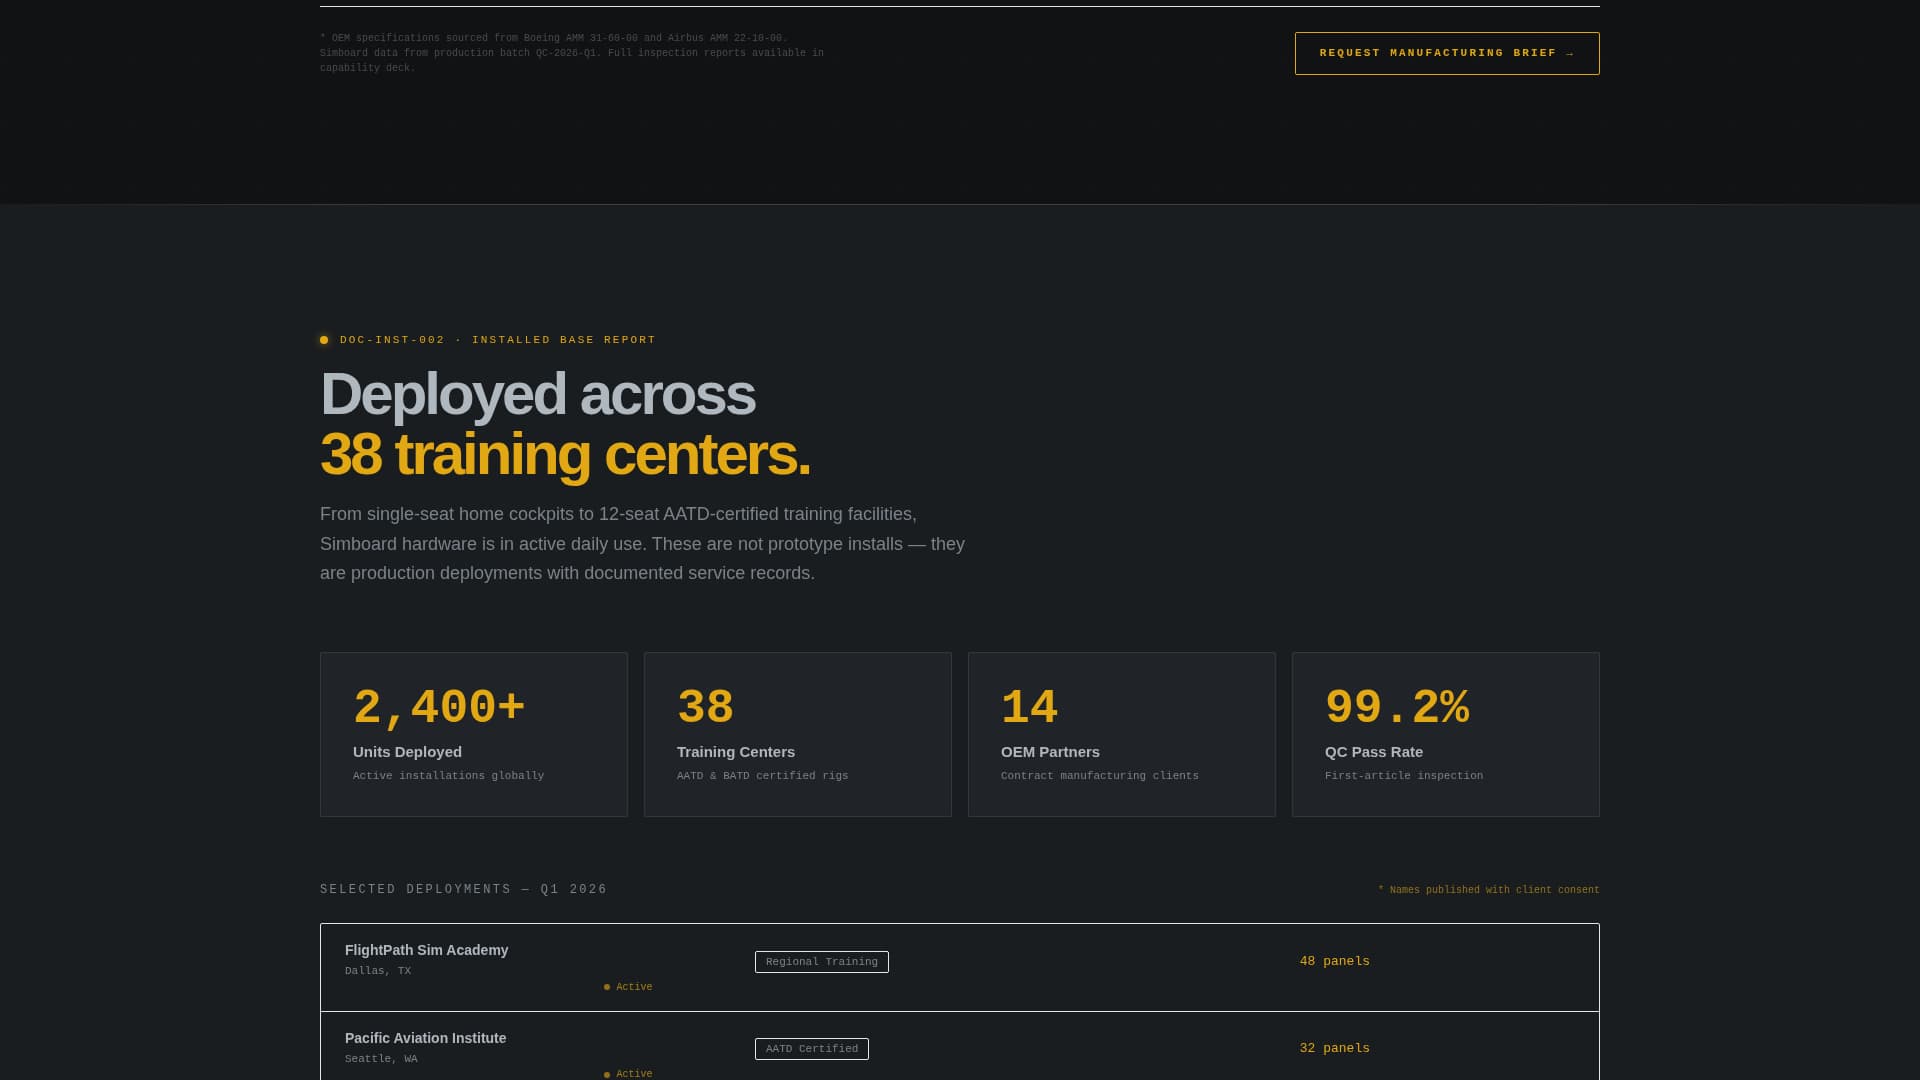Screen dimensions: 1920x1080
Task: Click the asterisk footnote marker about OEM specifications
Action: (x=322, y=37)
